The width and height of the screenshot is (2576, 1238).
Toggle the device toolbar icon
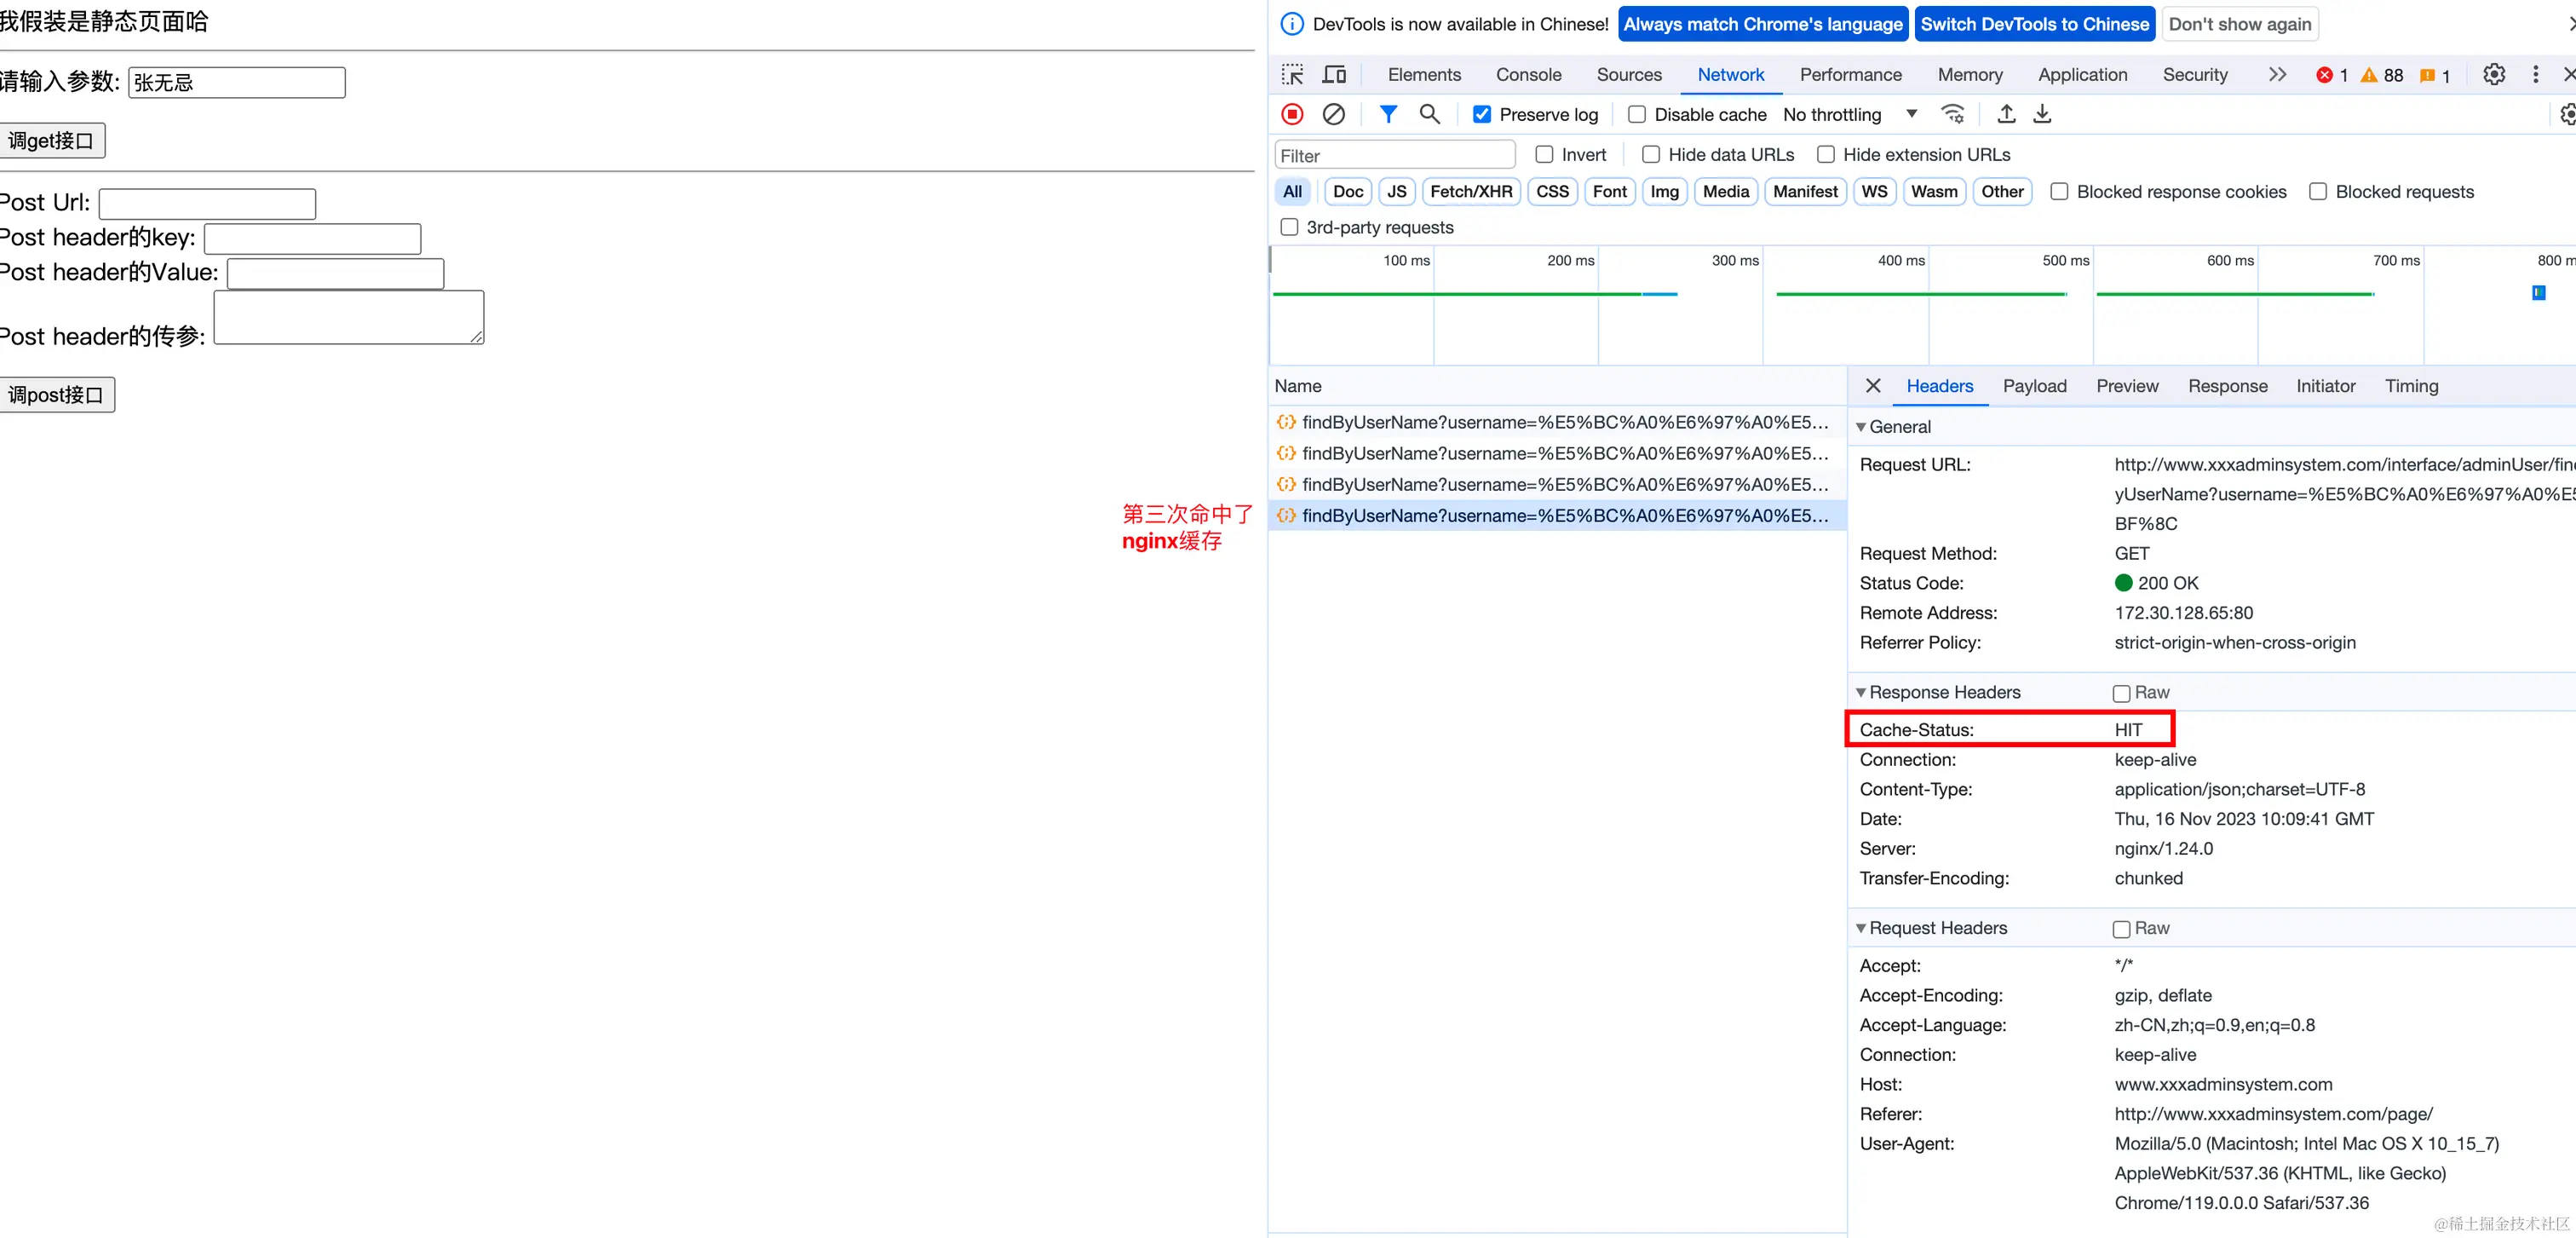pyautogui.click(x=1334, y=75)
